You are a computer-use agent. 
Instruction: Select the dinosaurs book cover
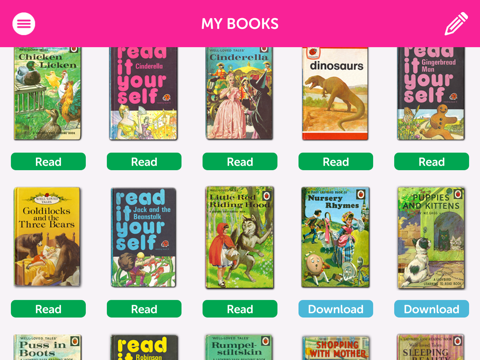pos(335,93)
